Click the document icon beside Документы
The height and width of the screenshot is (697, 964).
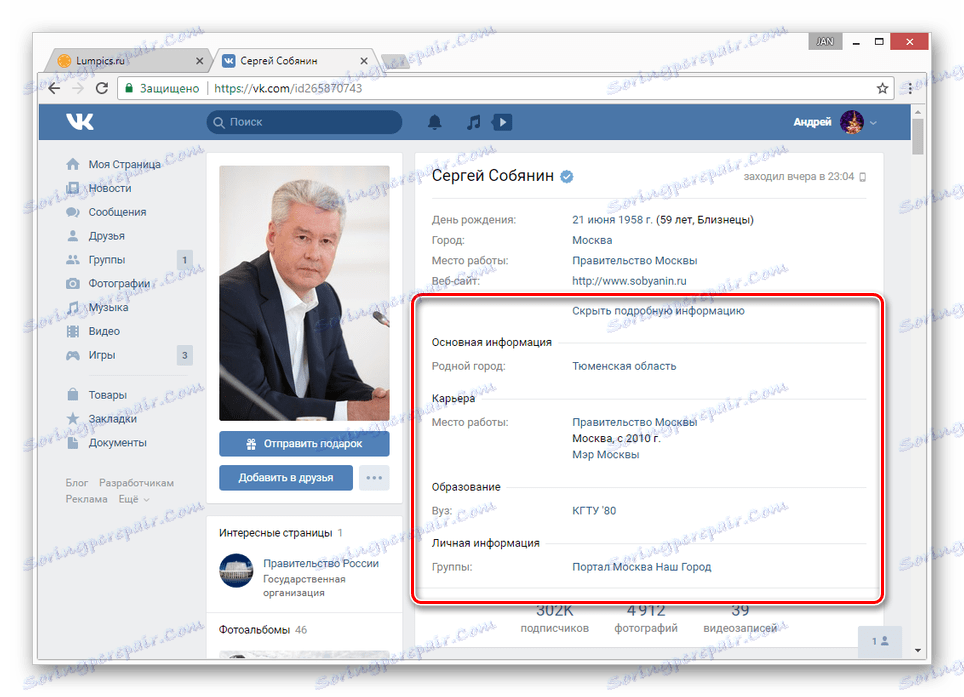point(73,443)
